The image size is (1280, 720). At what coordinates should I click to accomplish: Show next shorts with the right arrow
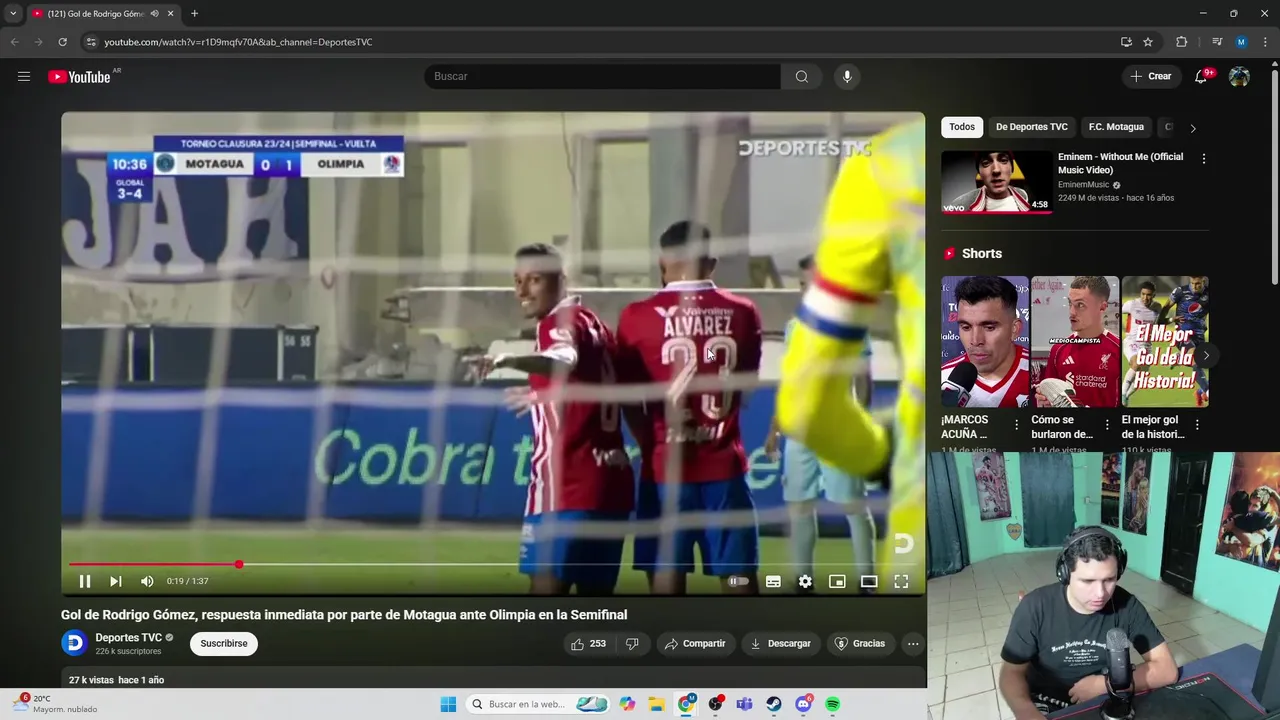1206,355
